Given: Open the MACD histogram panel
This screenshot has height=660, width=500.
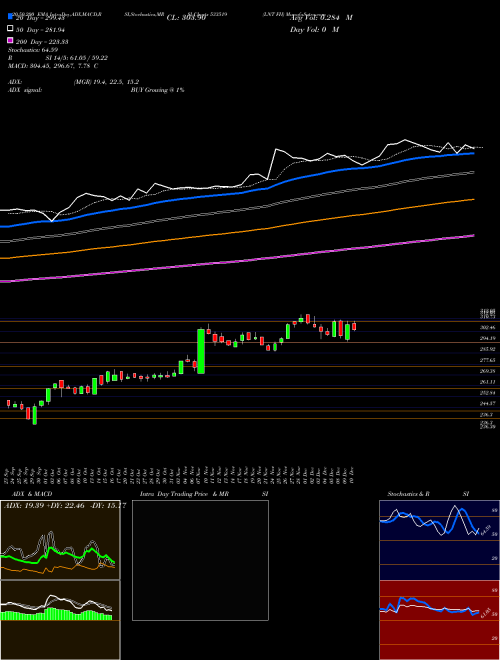Looking at the screenshot, I should click(60, 620).
